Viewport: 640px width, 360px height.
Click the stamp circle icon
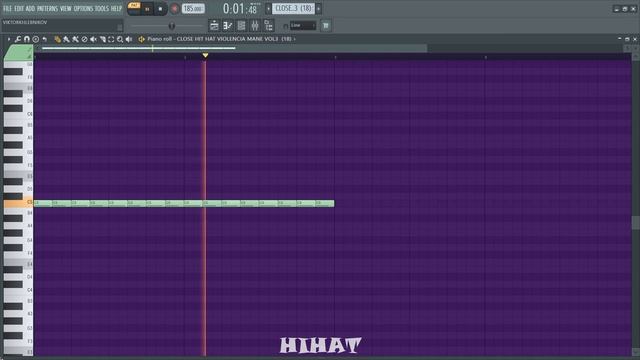pyautogui.click(x=36, y=39)
